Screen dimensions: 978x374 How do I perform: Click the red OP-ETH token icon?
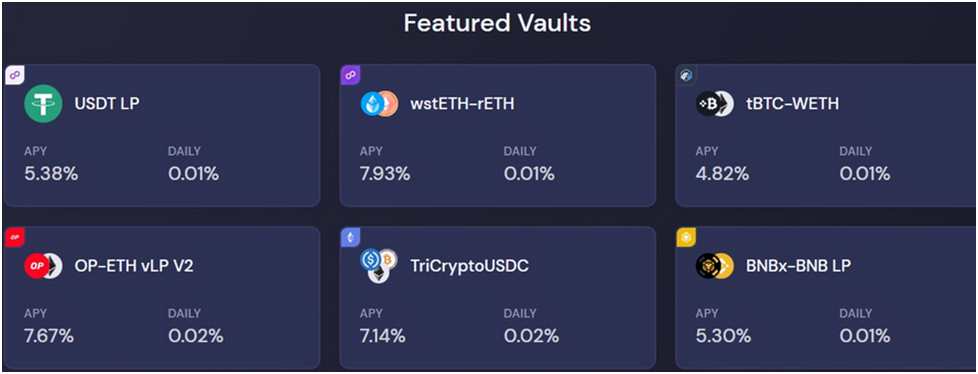[x=43, y=266]
